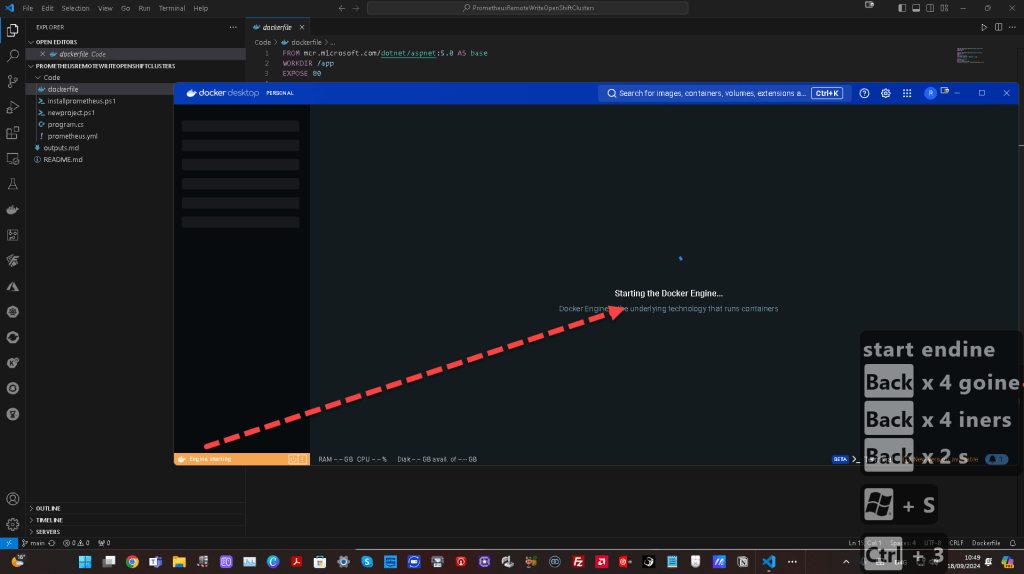Open the Terminal menu

click(172, 8)
